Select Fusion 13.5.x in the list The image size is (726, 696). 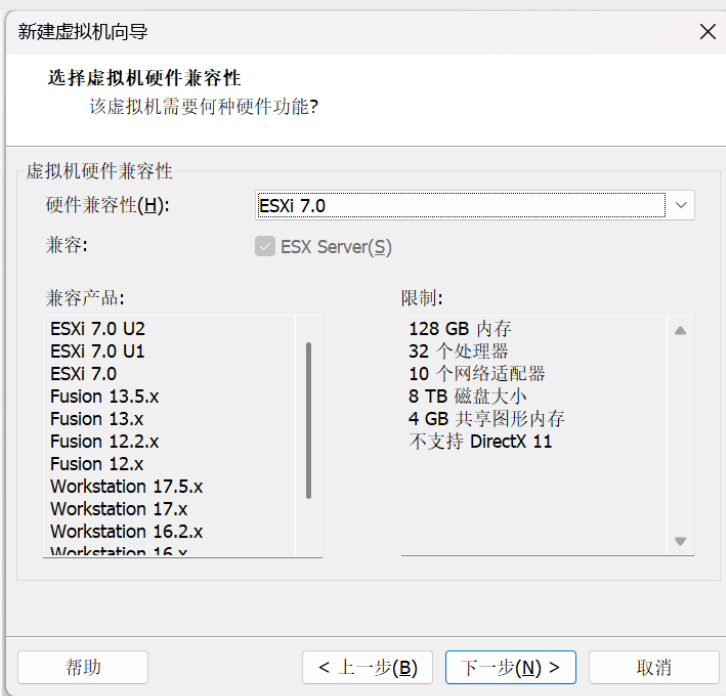point(105,396)
